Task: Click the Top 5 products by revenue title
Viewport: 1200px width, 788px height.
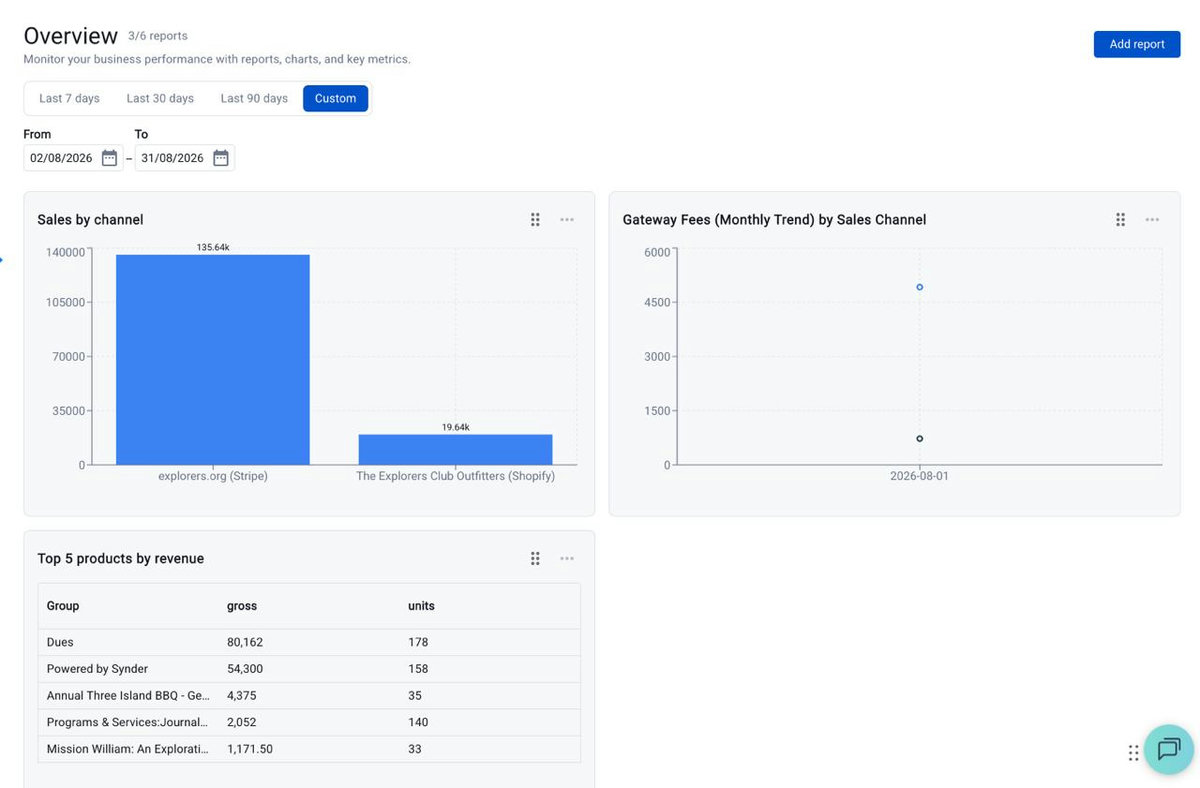Action: coord(121,559)
